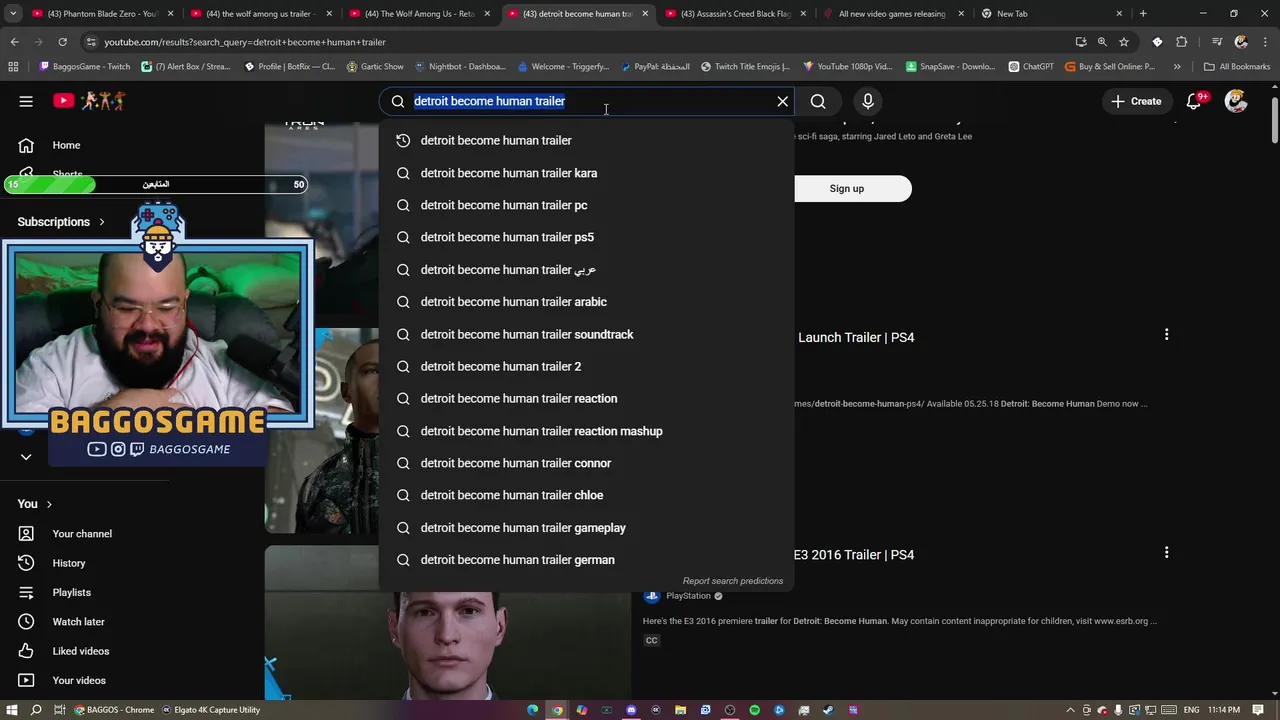Expand the Subscriptions section
This screenshot has width=1280, height=720.
pos(61,222)
